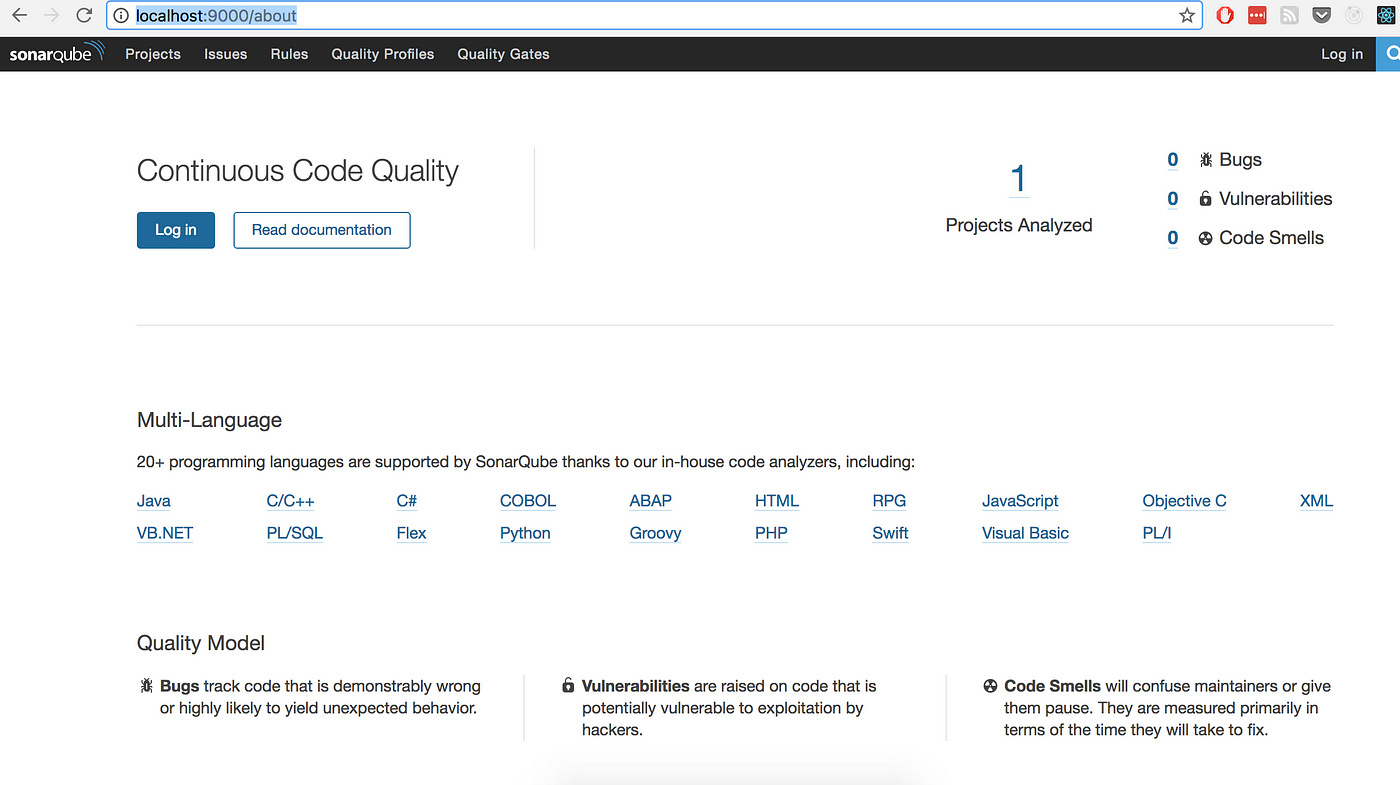Viewport: 1400px width, 785px height.
Task: Open the blue search icon in navbar
Action: click(x=1389, y=54)
